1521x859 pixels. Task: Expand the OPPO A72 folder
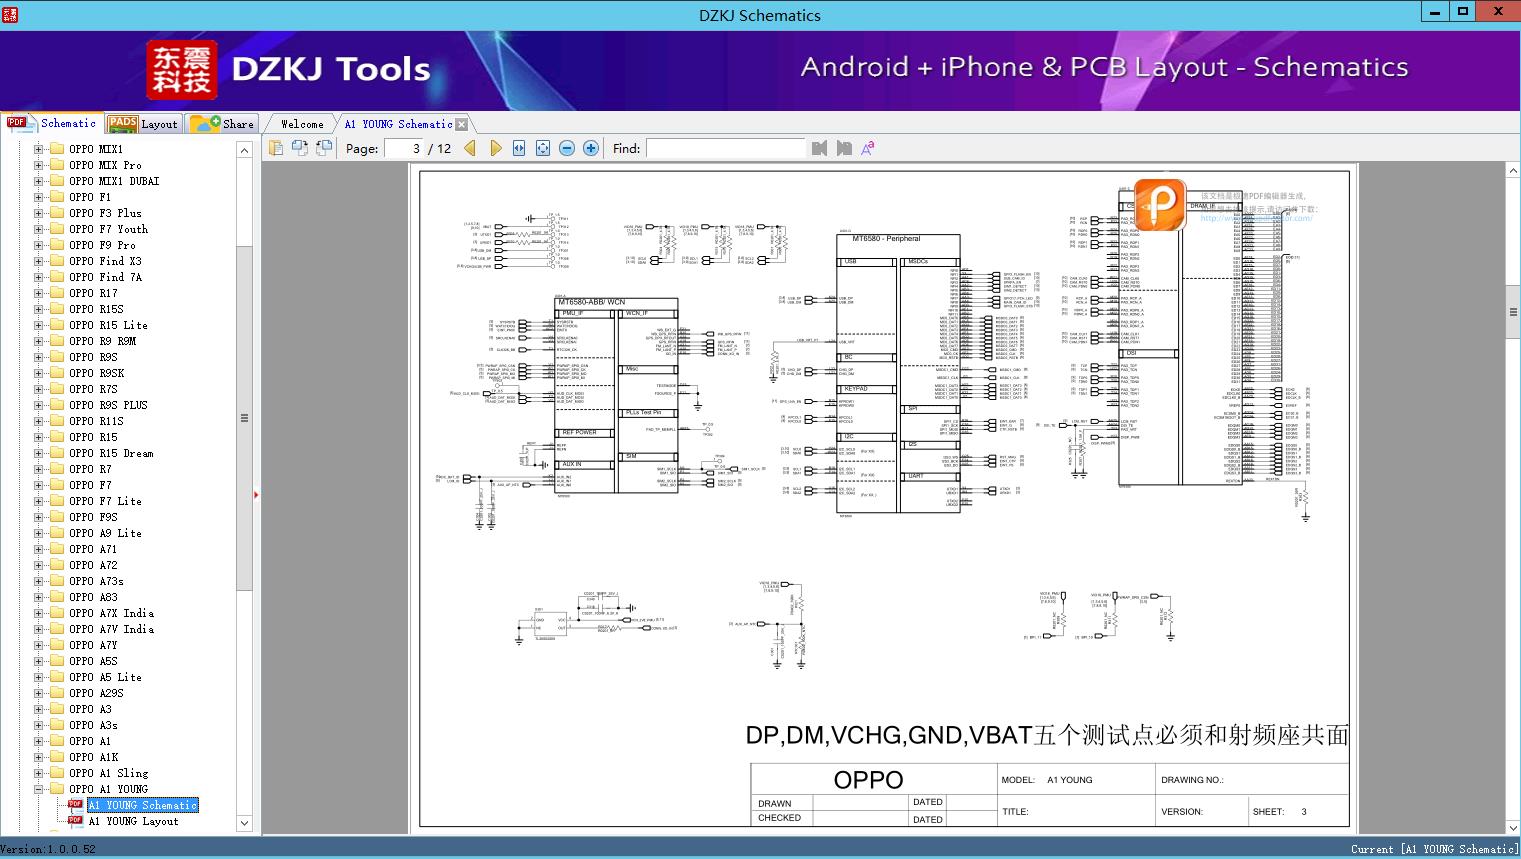point(38,565)
